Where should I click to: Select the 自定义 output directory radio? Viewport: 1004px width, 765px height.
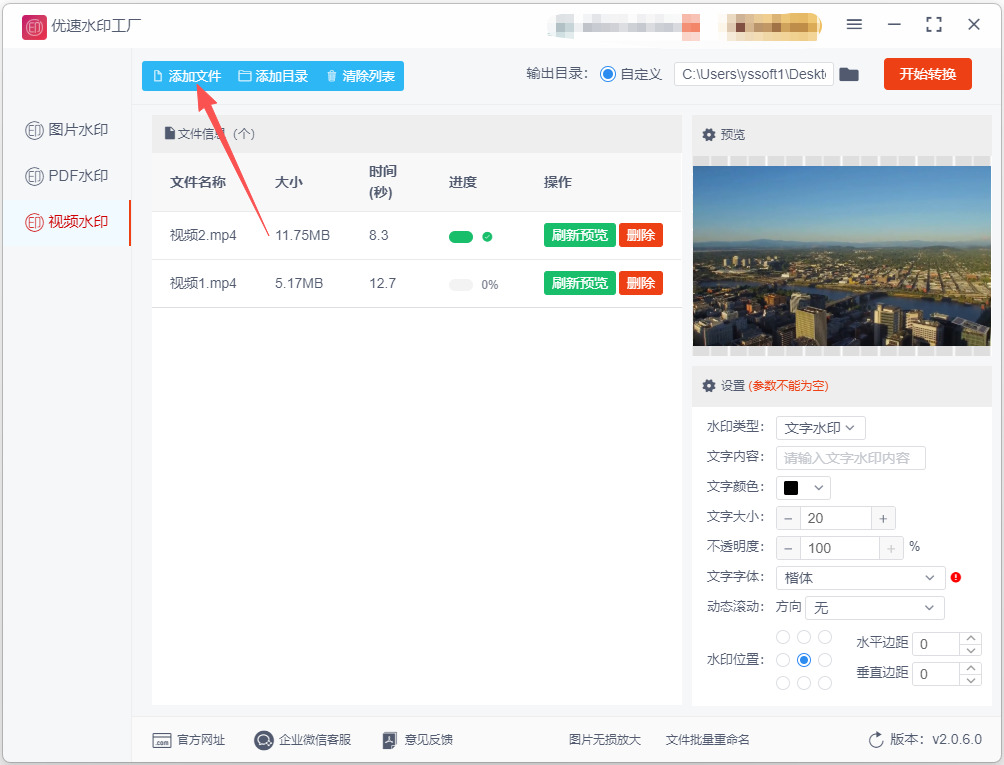click(608, 74)
